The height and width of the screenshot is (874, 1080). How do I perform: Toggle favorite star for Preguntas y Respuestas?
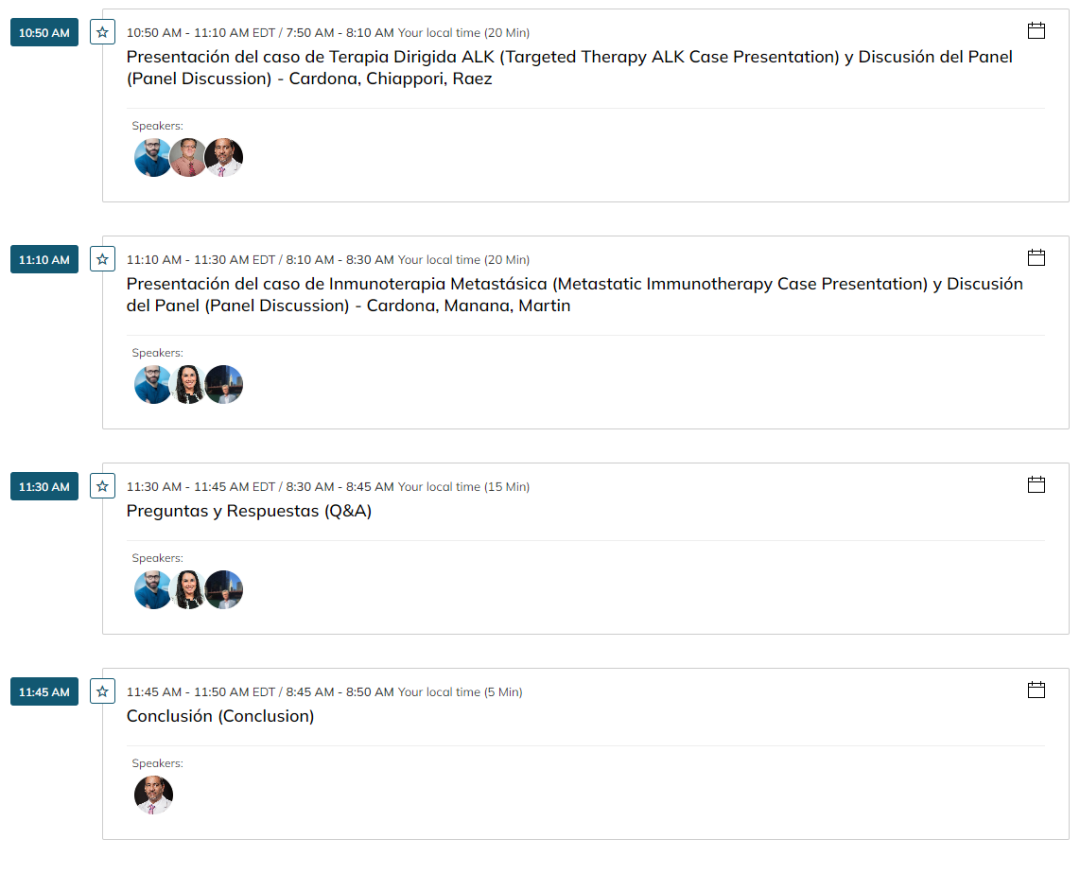[x=102, y=486]
